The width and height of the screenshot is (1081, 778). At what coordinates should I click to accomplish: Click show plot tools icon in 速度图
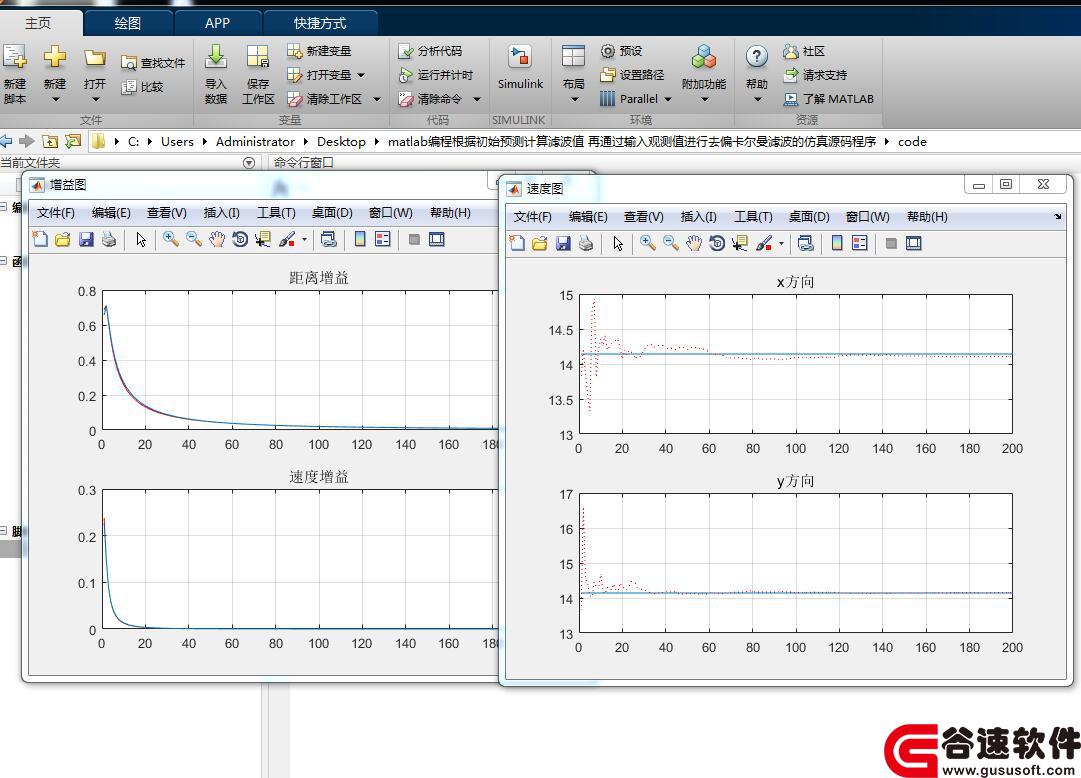pyautogui.click(x=913, y=243)
